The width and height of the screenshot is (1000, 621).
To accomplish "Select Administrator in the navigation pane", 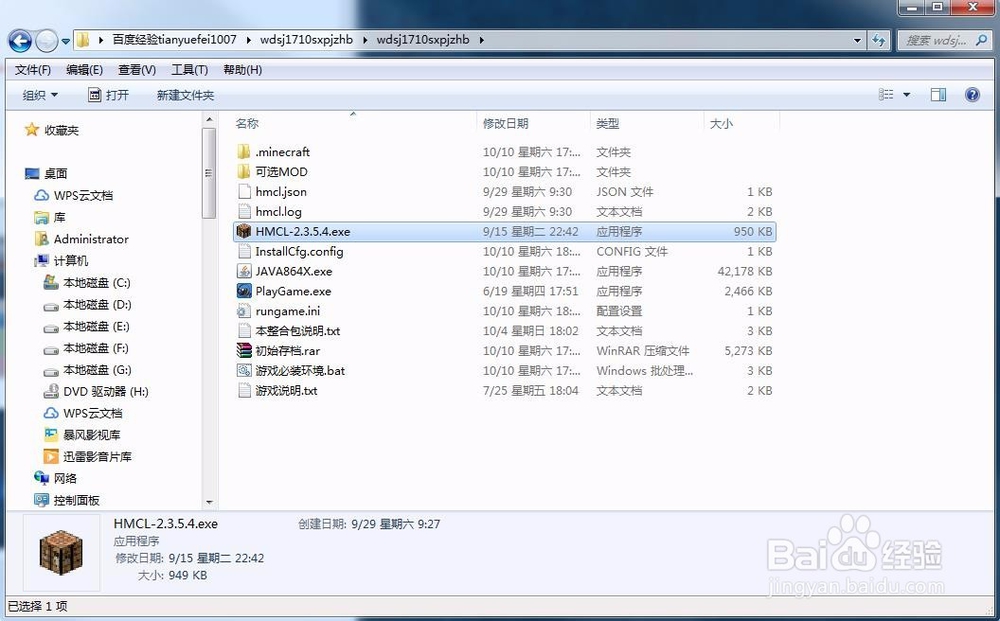I will (x=91, y=239).
